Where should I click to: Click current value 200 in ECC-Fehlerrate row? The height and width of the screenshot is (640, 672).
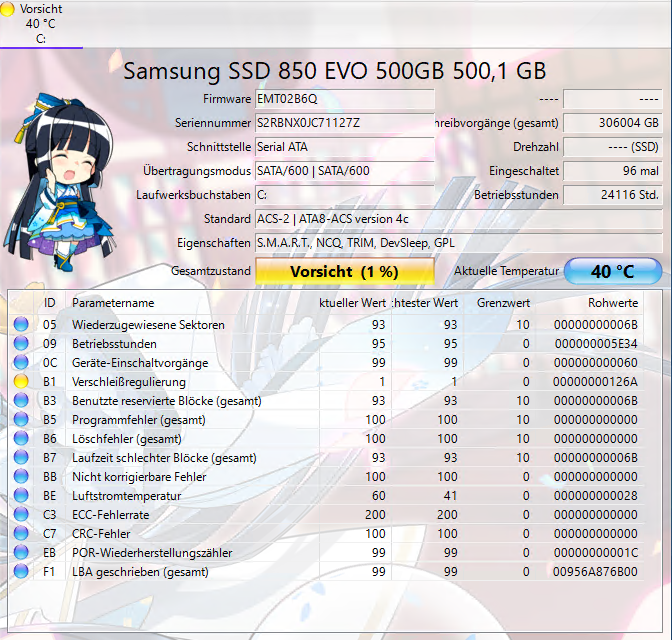[x=375, y=515]
